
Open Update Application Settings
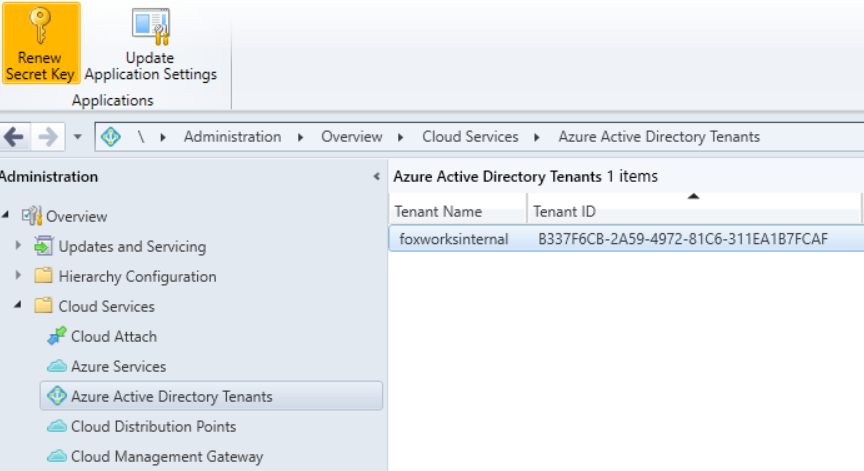[150, 45]
